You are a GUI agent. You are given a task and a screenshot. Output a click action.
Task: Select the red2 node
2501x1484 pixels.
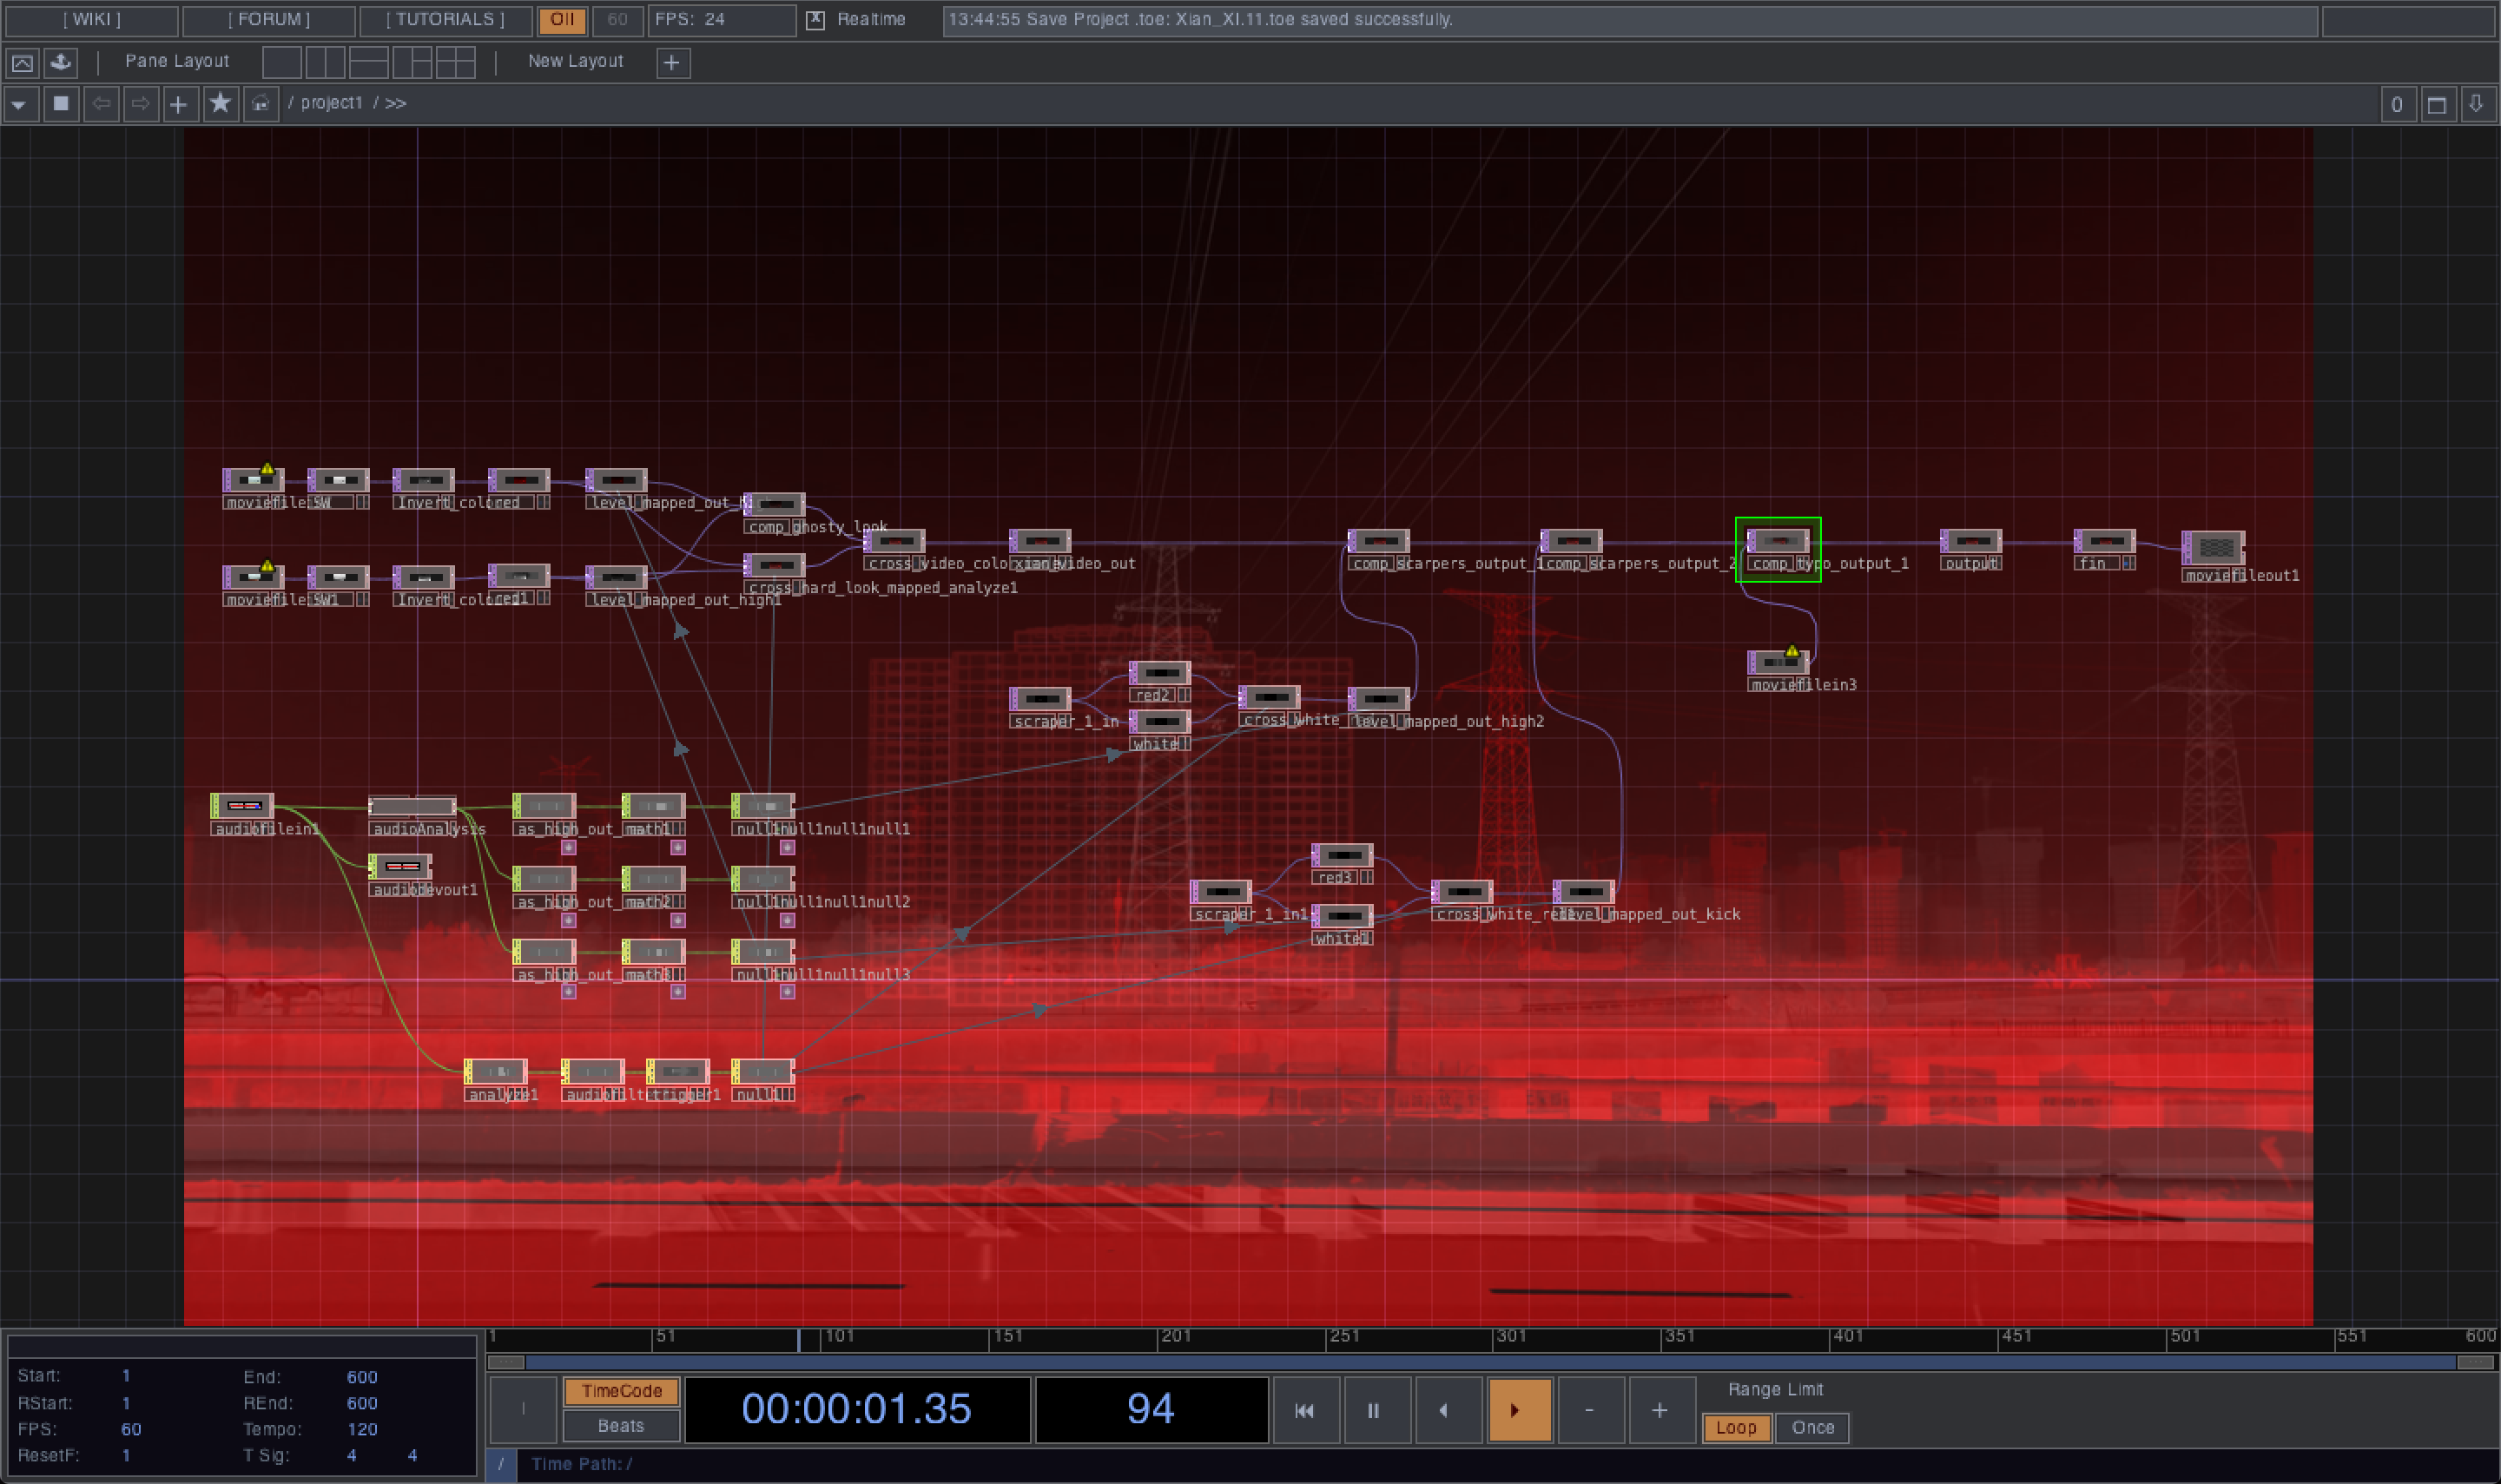click(x=1160, y=673)
